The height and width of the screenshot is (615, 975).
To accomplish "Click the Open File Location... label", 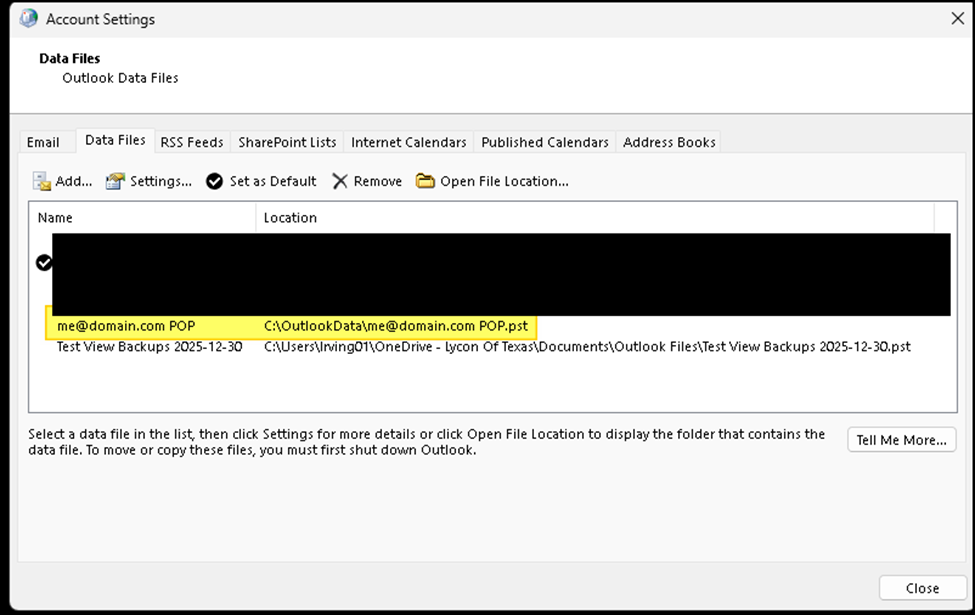I will pyautogui.click(x=504, y=182).
